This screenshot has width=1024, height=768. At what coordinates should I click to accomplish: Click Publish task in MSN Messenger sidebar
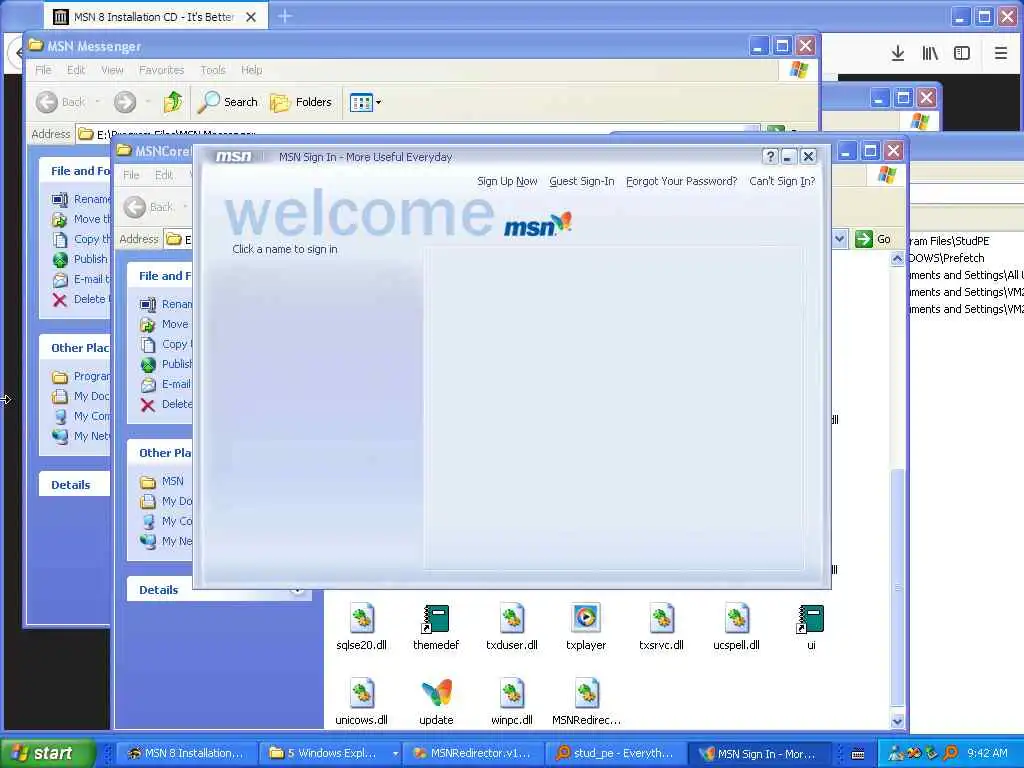pos(80,259)
